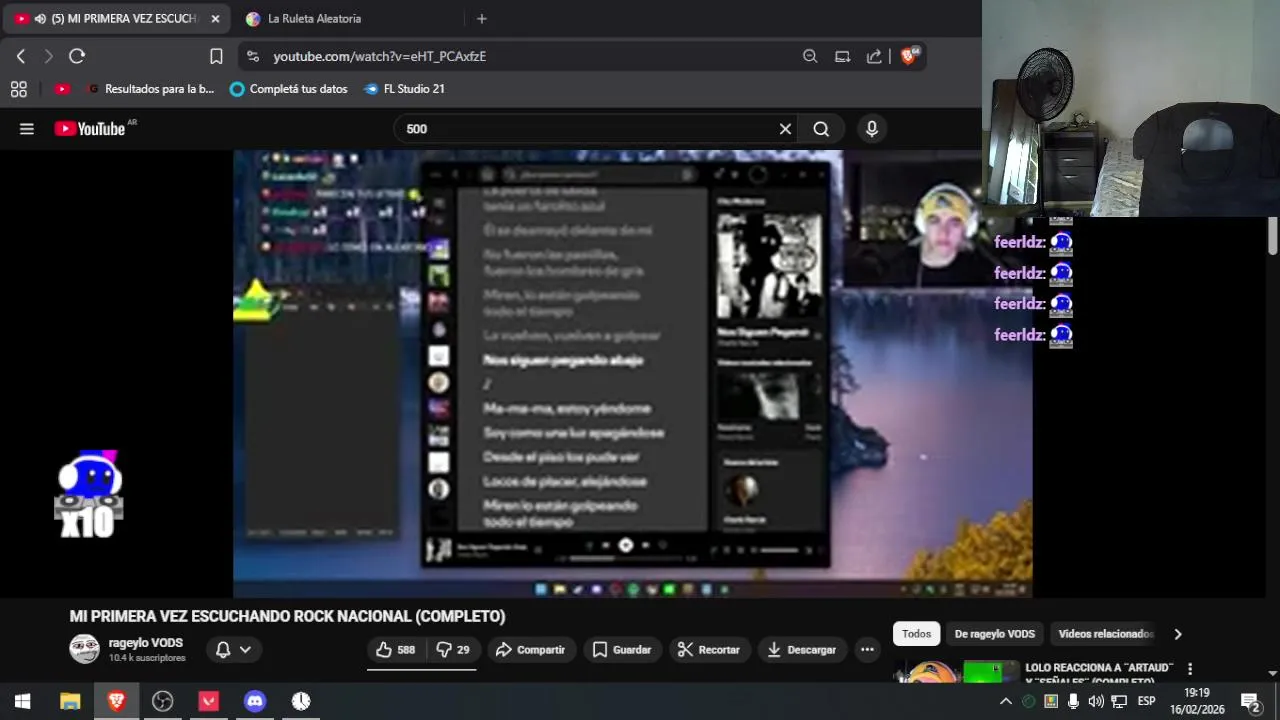Open the Windows Start menu
Image resolution: width=1280 pixels, height=720 pixels.
[22, 701]
